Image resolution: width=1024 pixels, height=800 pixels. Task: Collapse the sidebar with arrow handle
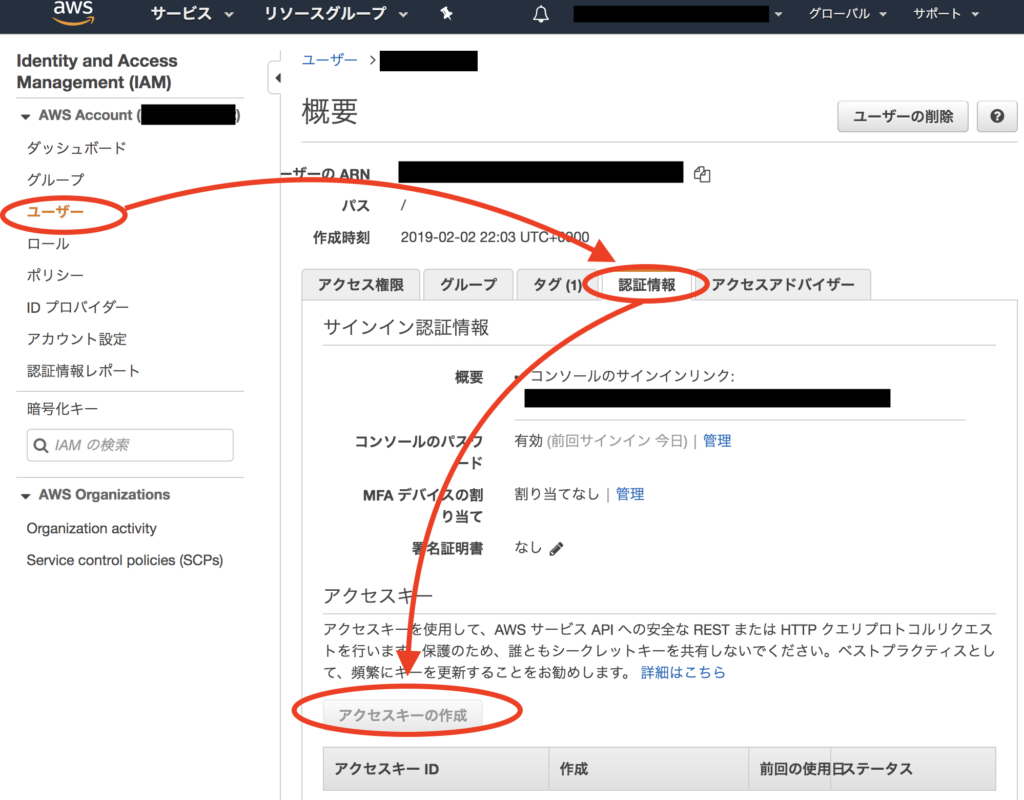[x=277, y=78]
